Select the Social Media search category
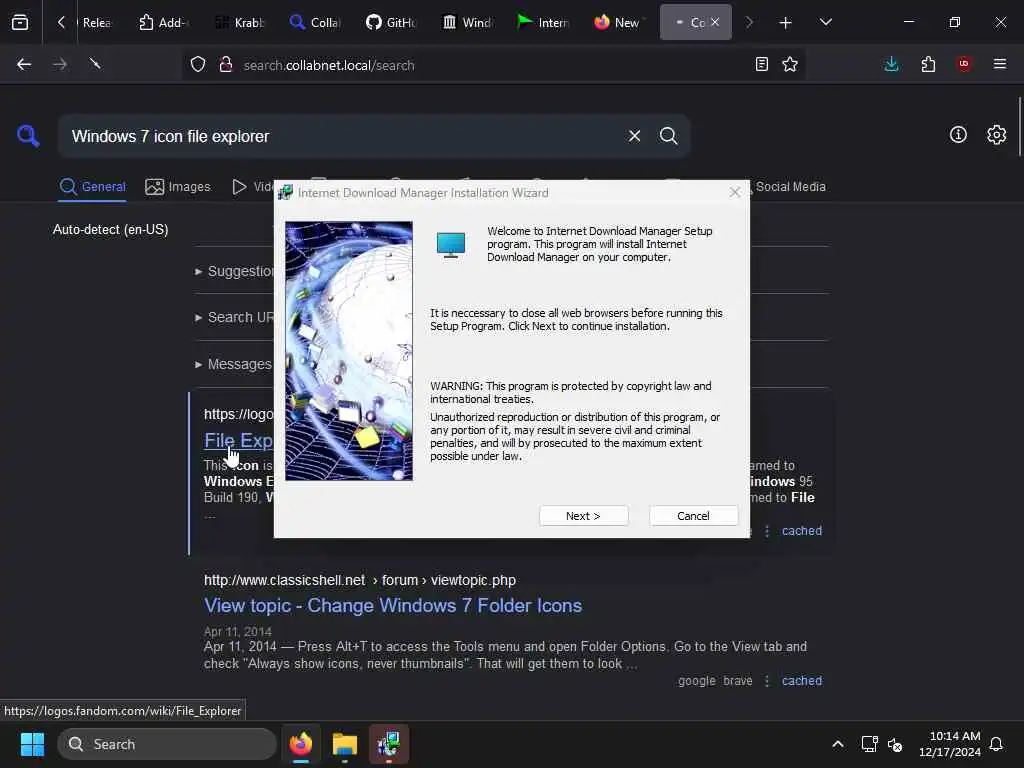The image size is (1024, 768). (790, 187)
